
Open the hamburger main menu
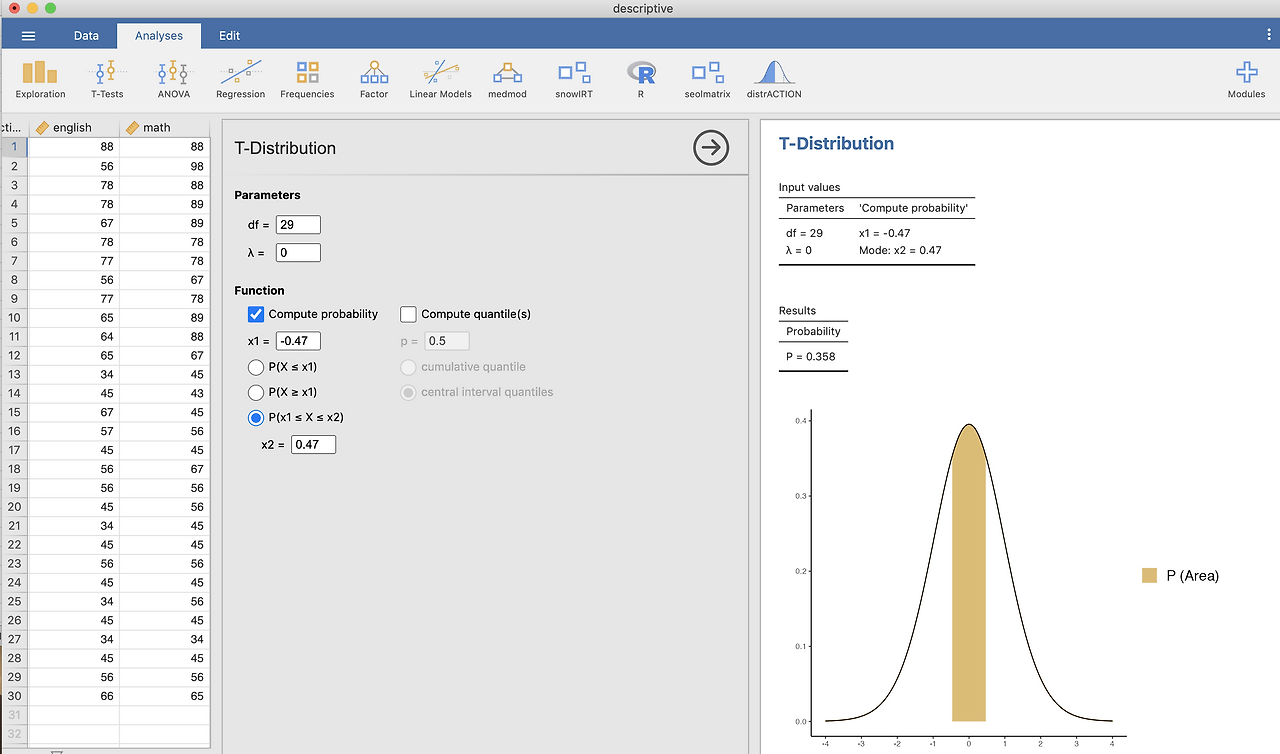[28, 36]
